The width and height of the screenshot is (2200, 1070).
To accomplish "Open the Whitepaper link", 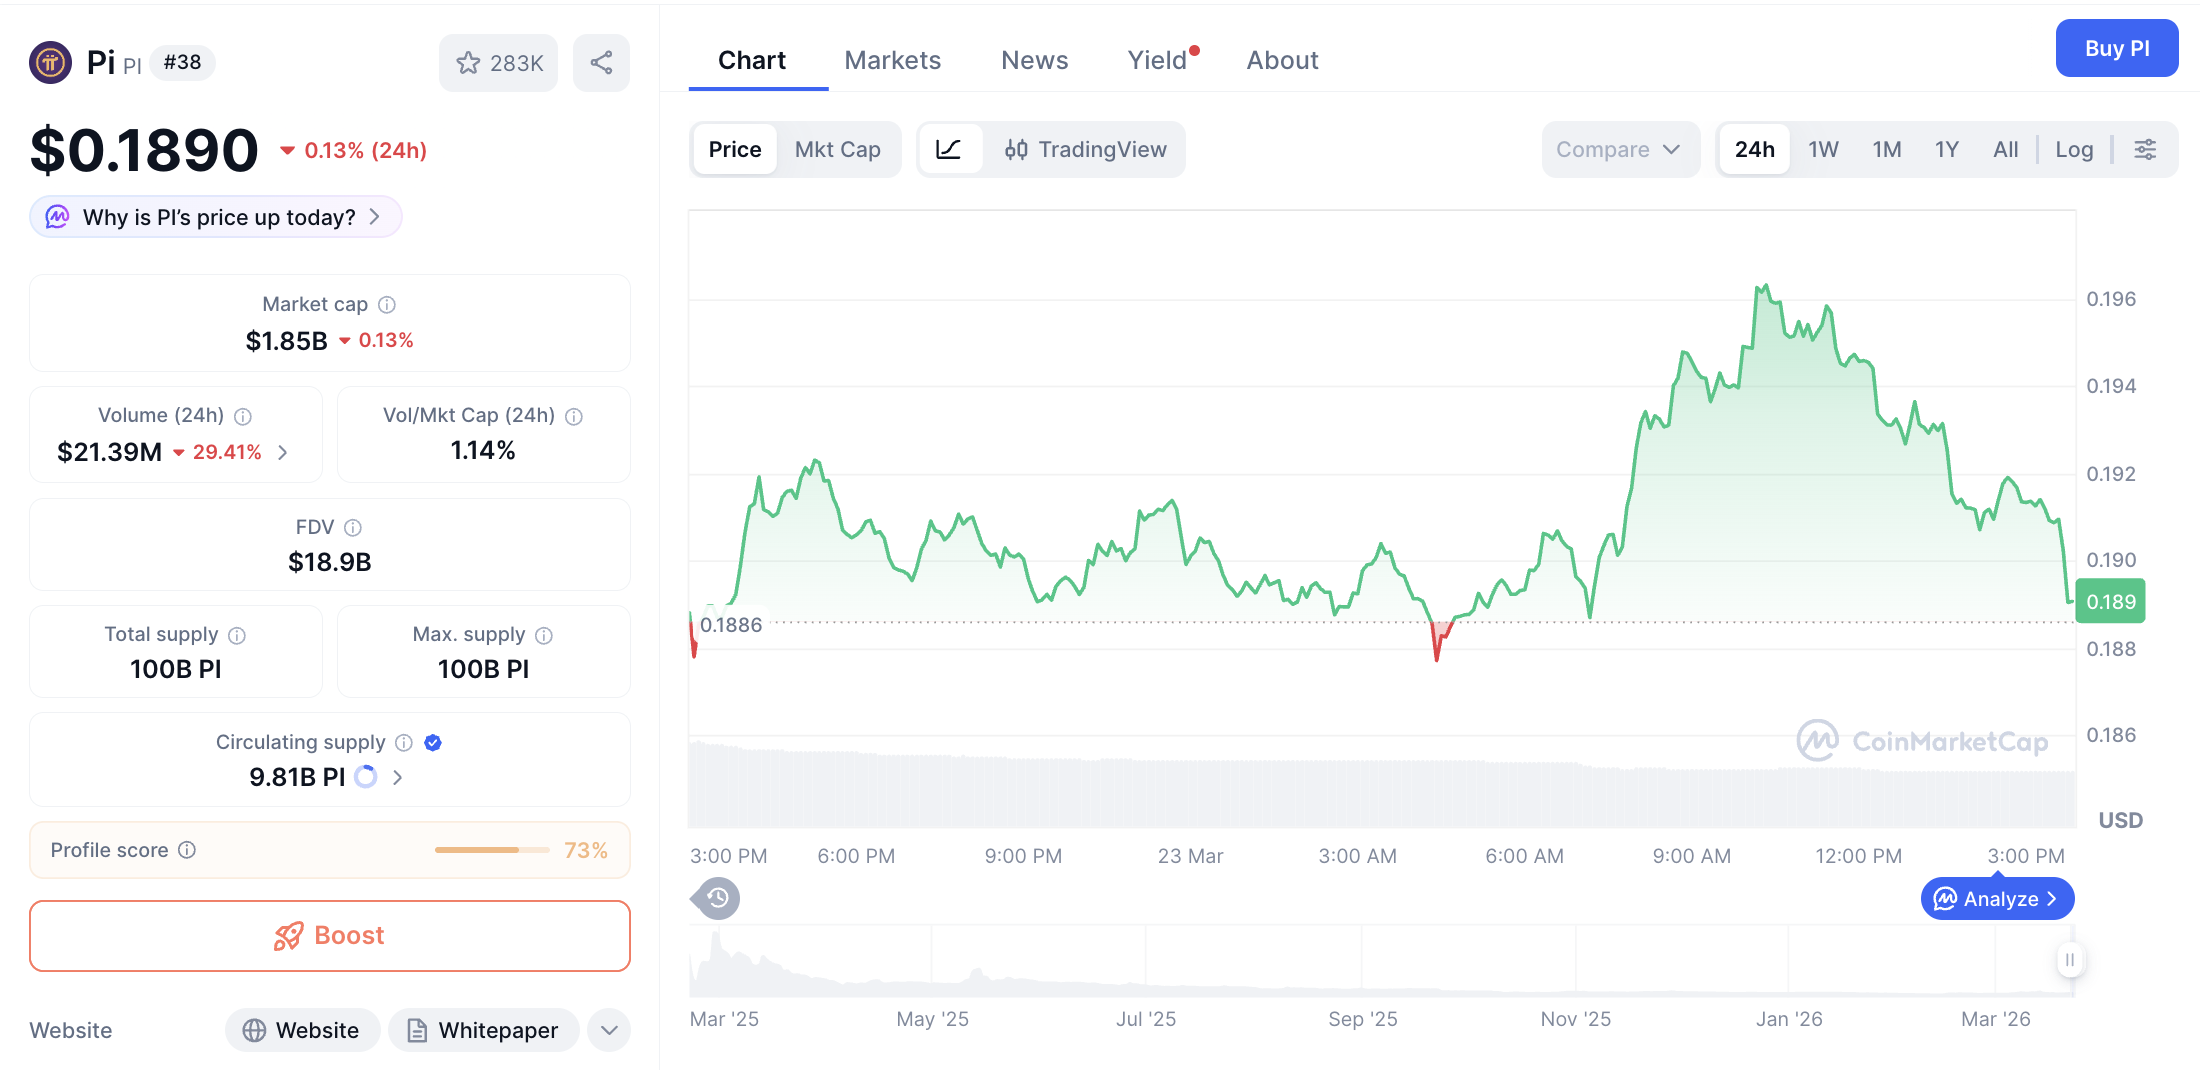I will pos(484,1030).
